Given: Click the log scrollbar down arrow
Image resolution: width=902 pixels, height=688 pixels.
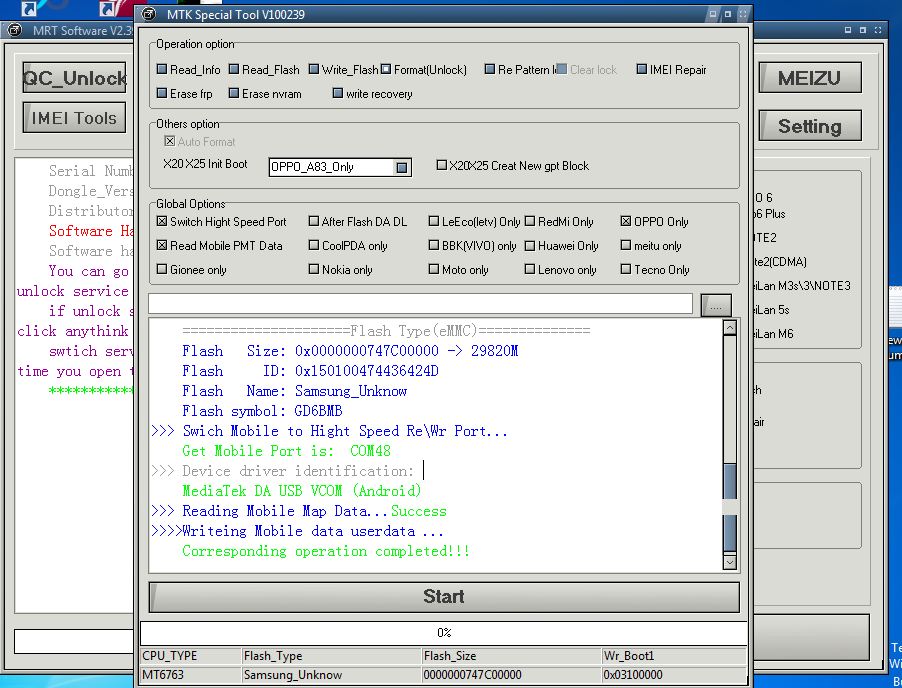Looking at the screenshot, I should [729, 562].
